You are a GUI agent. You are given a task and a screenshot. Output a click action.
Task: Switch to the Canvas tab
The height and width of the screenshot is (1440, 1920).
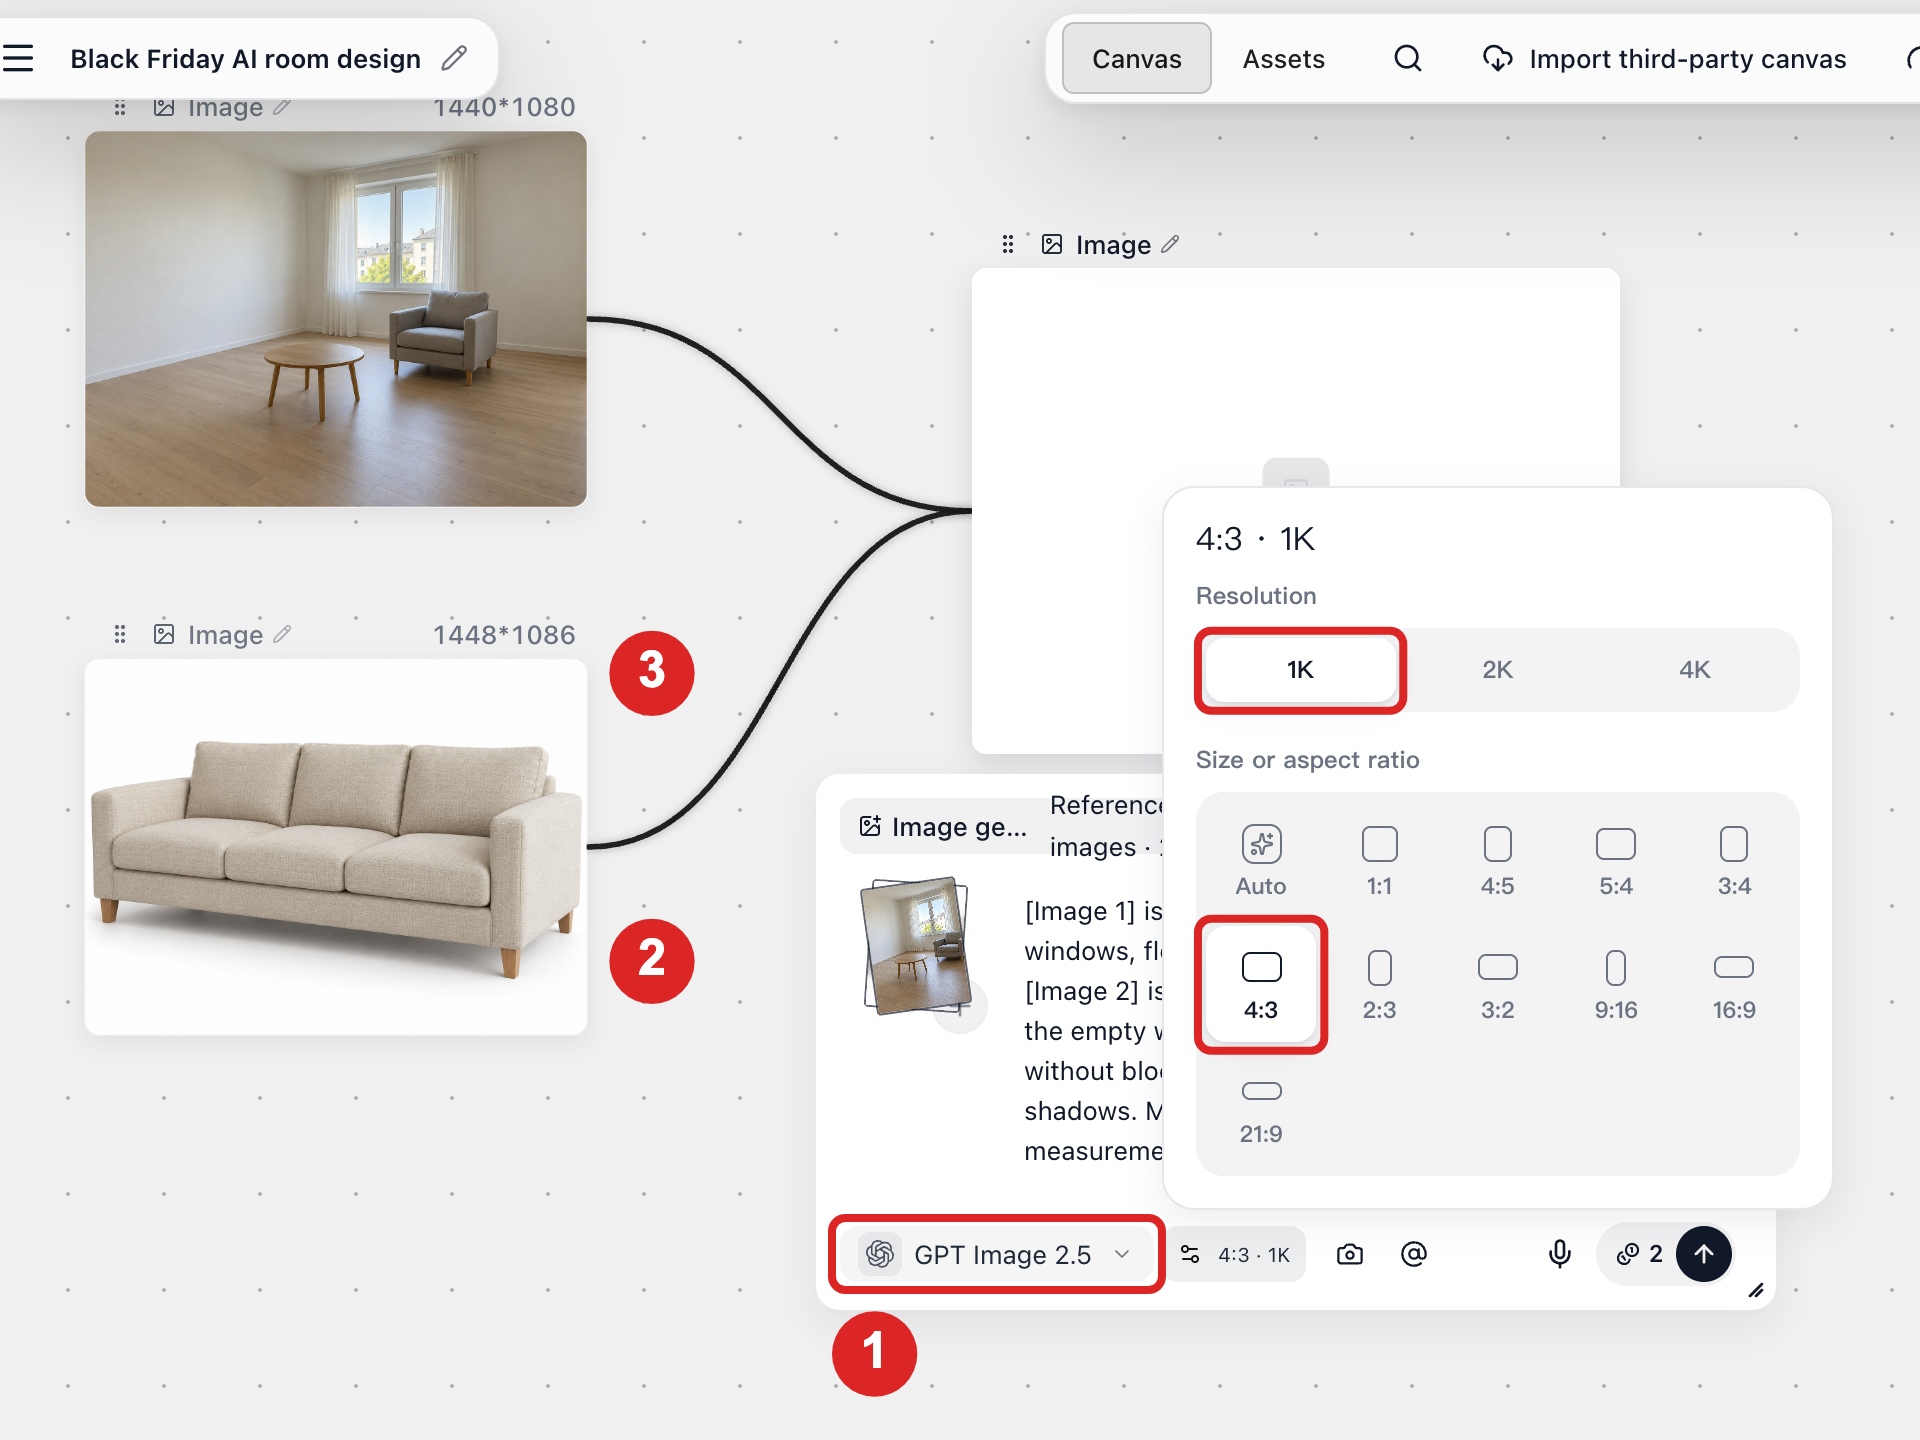(1136, 58)
